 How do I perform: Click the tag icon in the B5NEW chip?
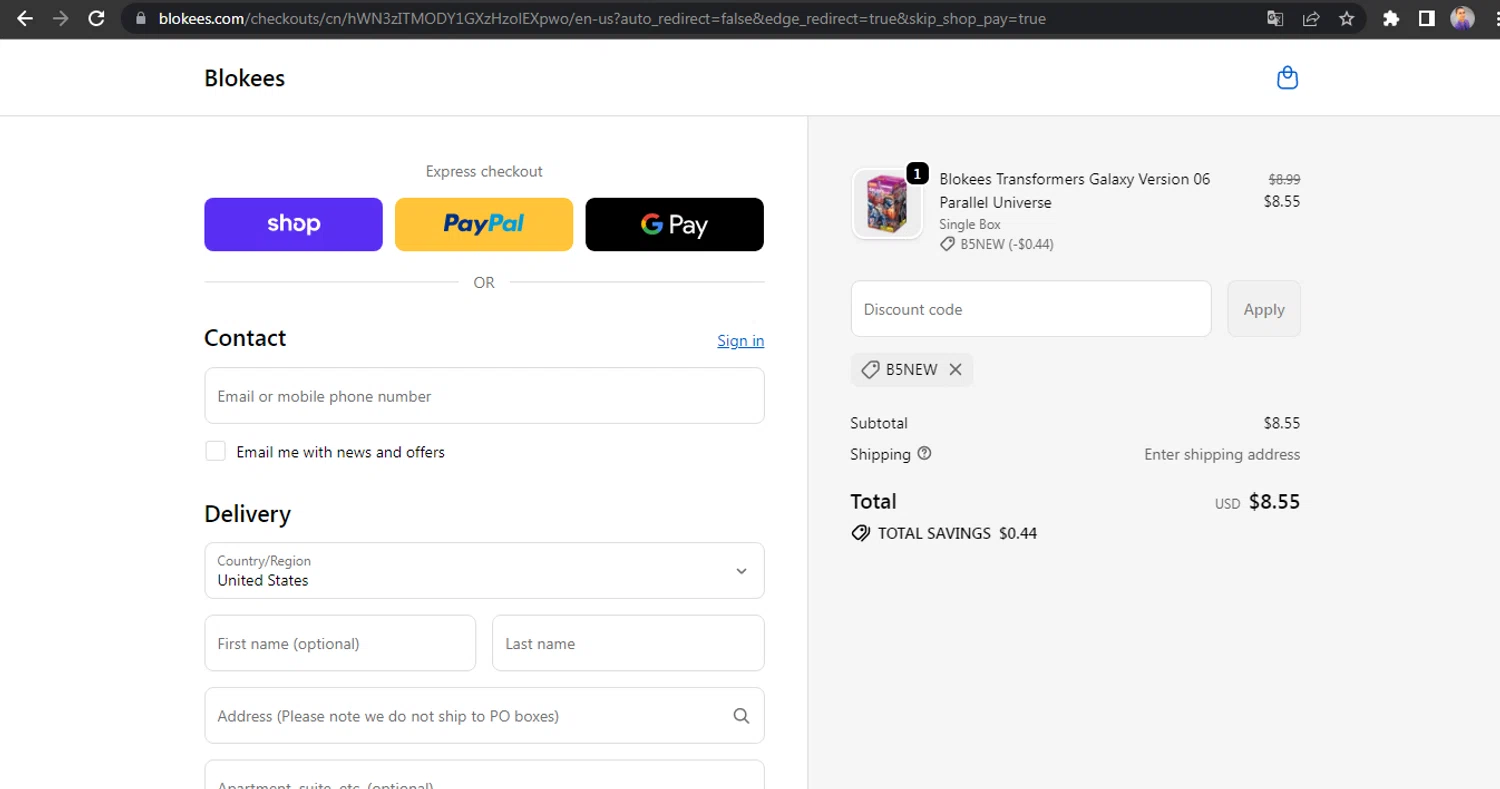(870, 370)
